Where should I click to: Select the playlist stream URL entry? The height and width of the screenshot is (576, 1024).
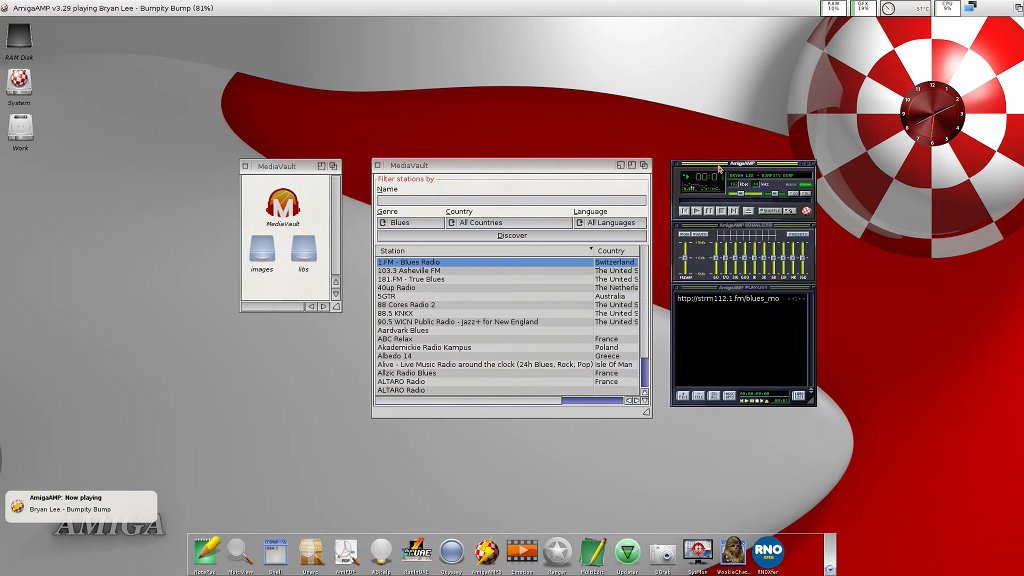click(x=741, y=298)
